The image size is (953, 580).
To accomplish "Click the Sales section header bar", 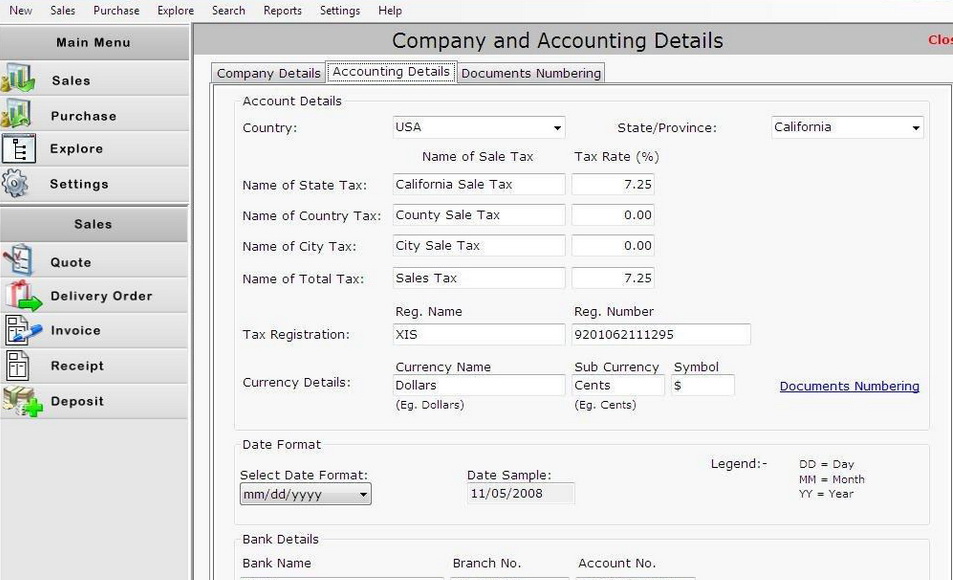I will (x=94, y=224).
